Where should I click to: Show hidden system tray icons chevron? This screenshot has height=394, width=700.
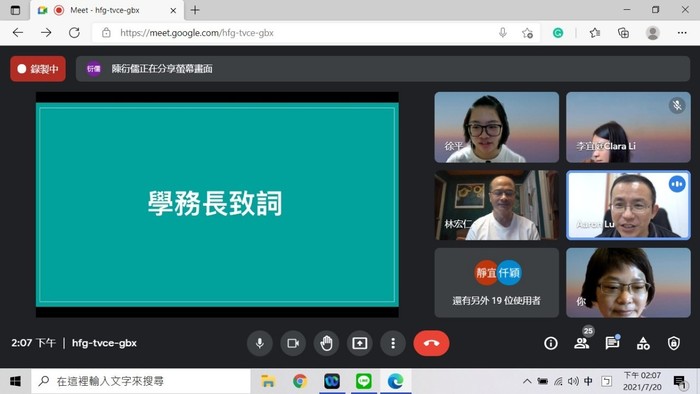pos(527,381)
